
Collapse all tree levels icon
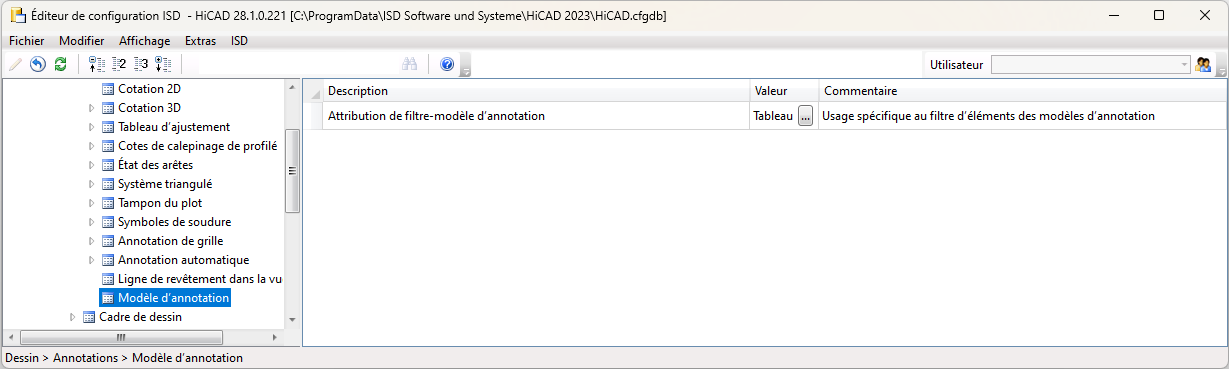pos(97,64)
